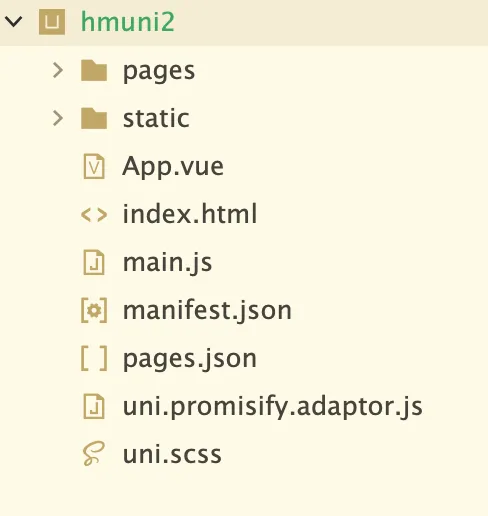Click the square brackets icon beside pages.json
This screenshot has height=516, width=488.
point(94,358)
